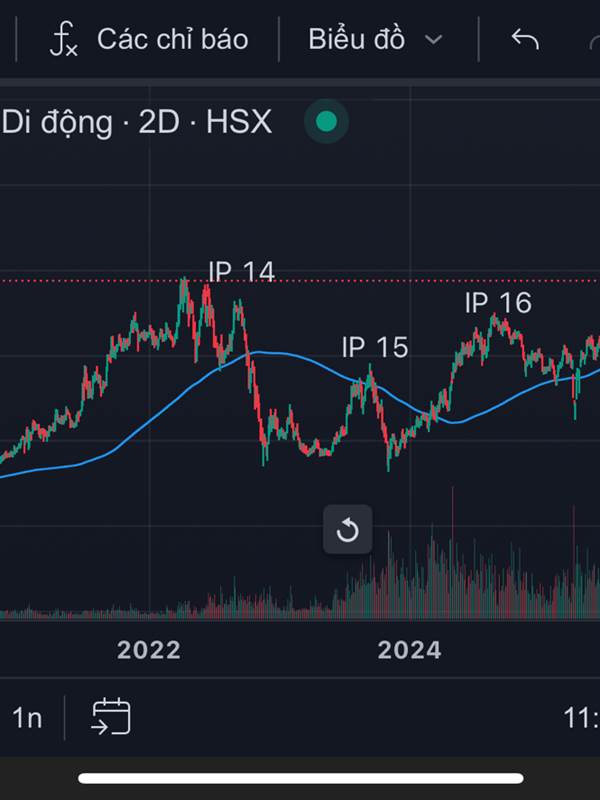Open the Biểu đồ chart dropdown
600x800 pixels.
click(375, 39)
